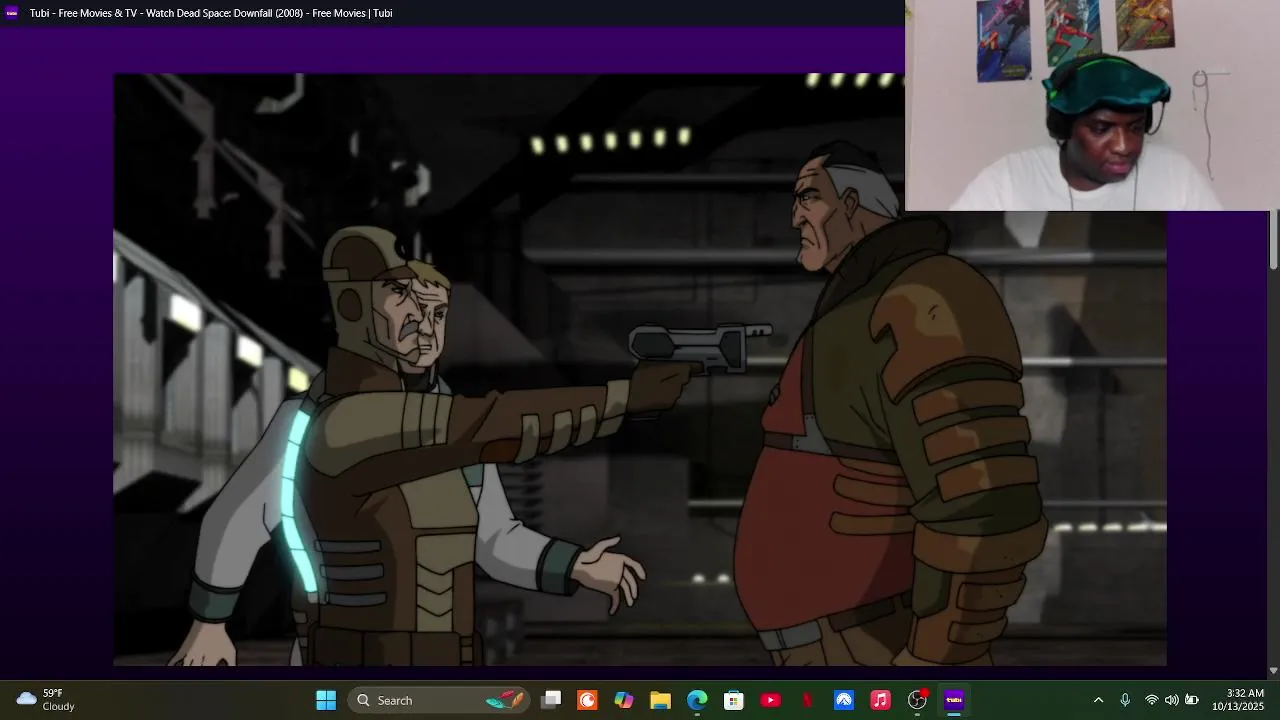Viewport: 1280px width, 720px height.
Task: Open Microsoft Store from taskbar
Action: point(734,700)
